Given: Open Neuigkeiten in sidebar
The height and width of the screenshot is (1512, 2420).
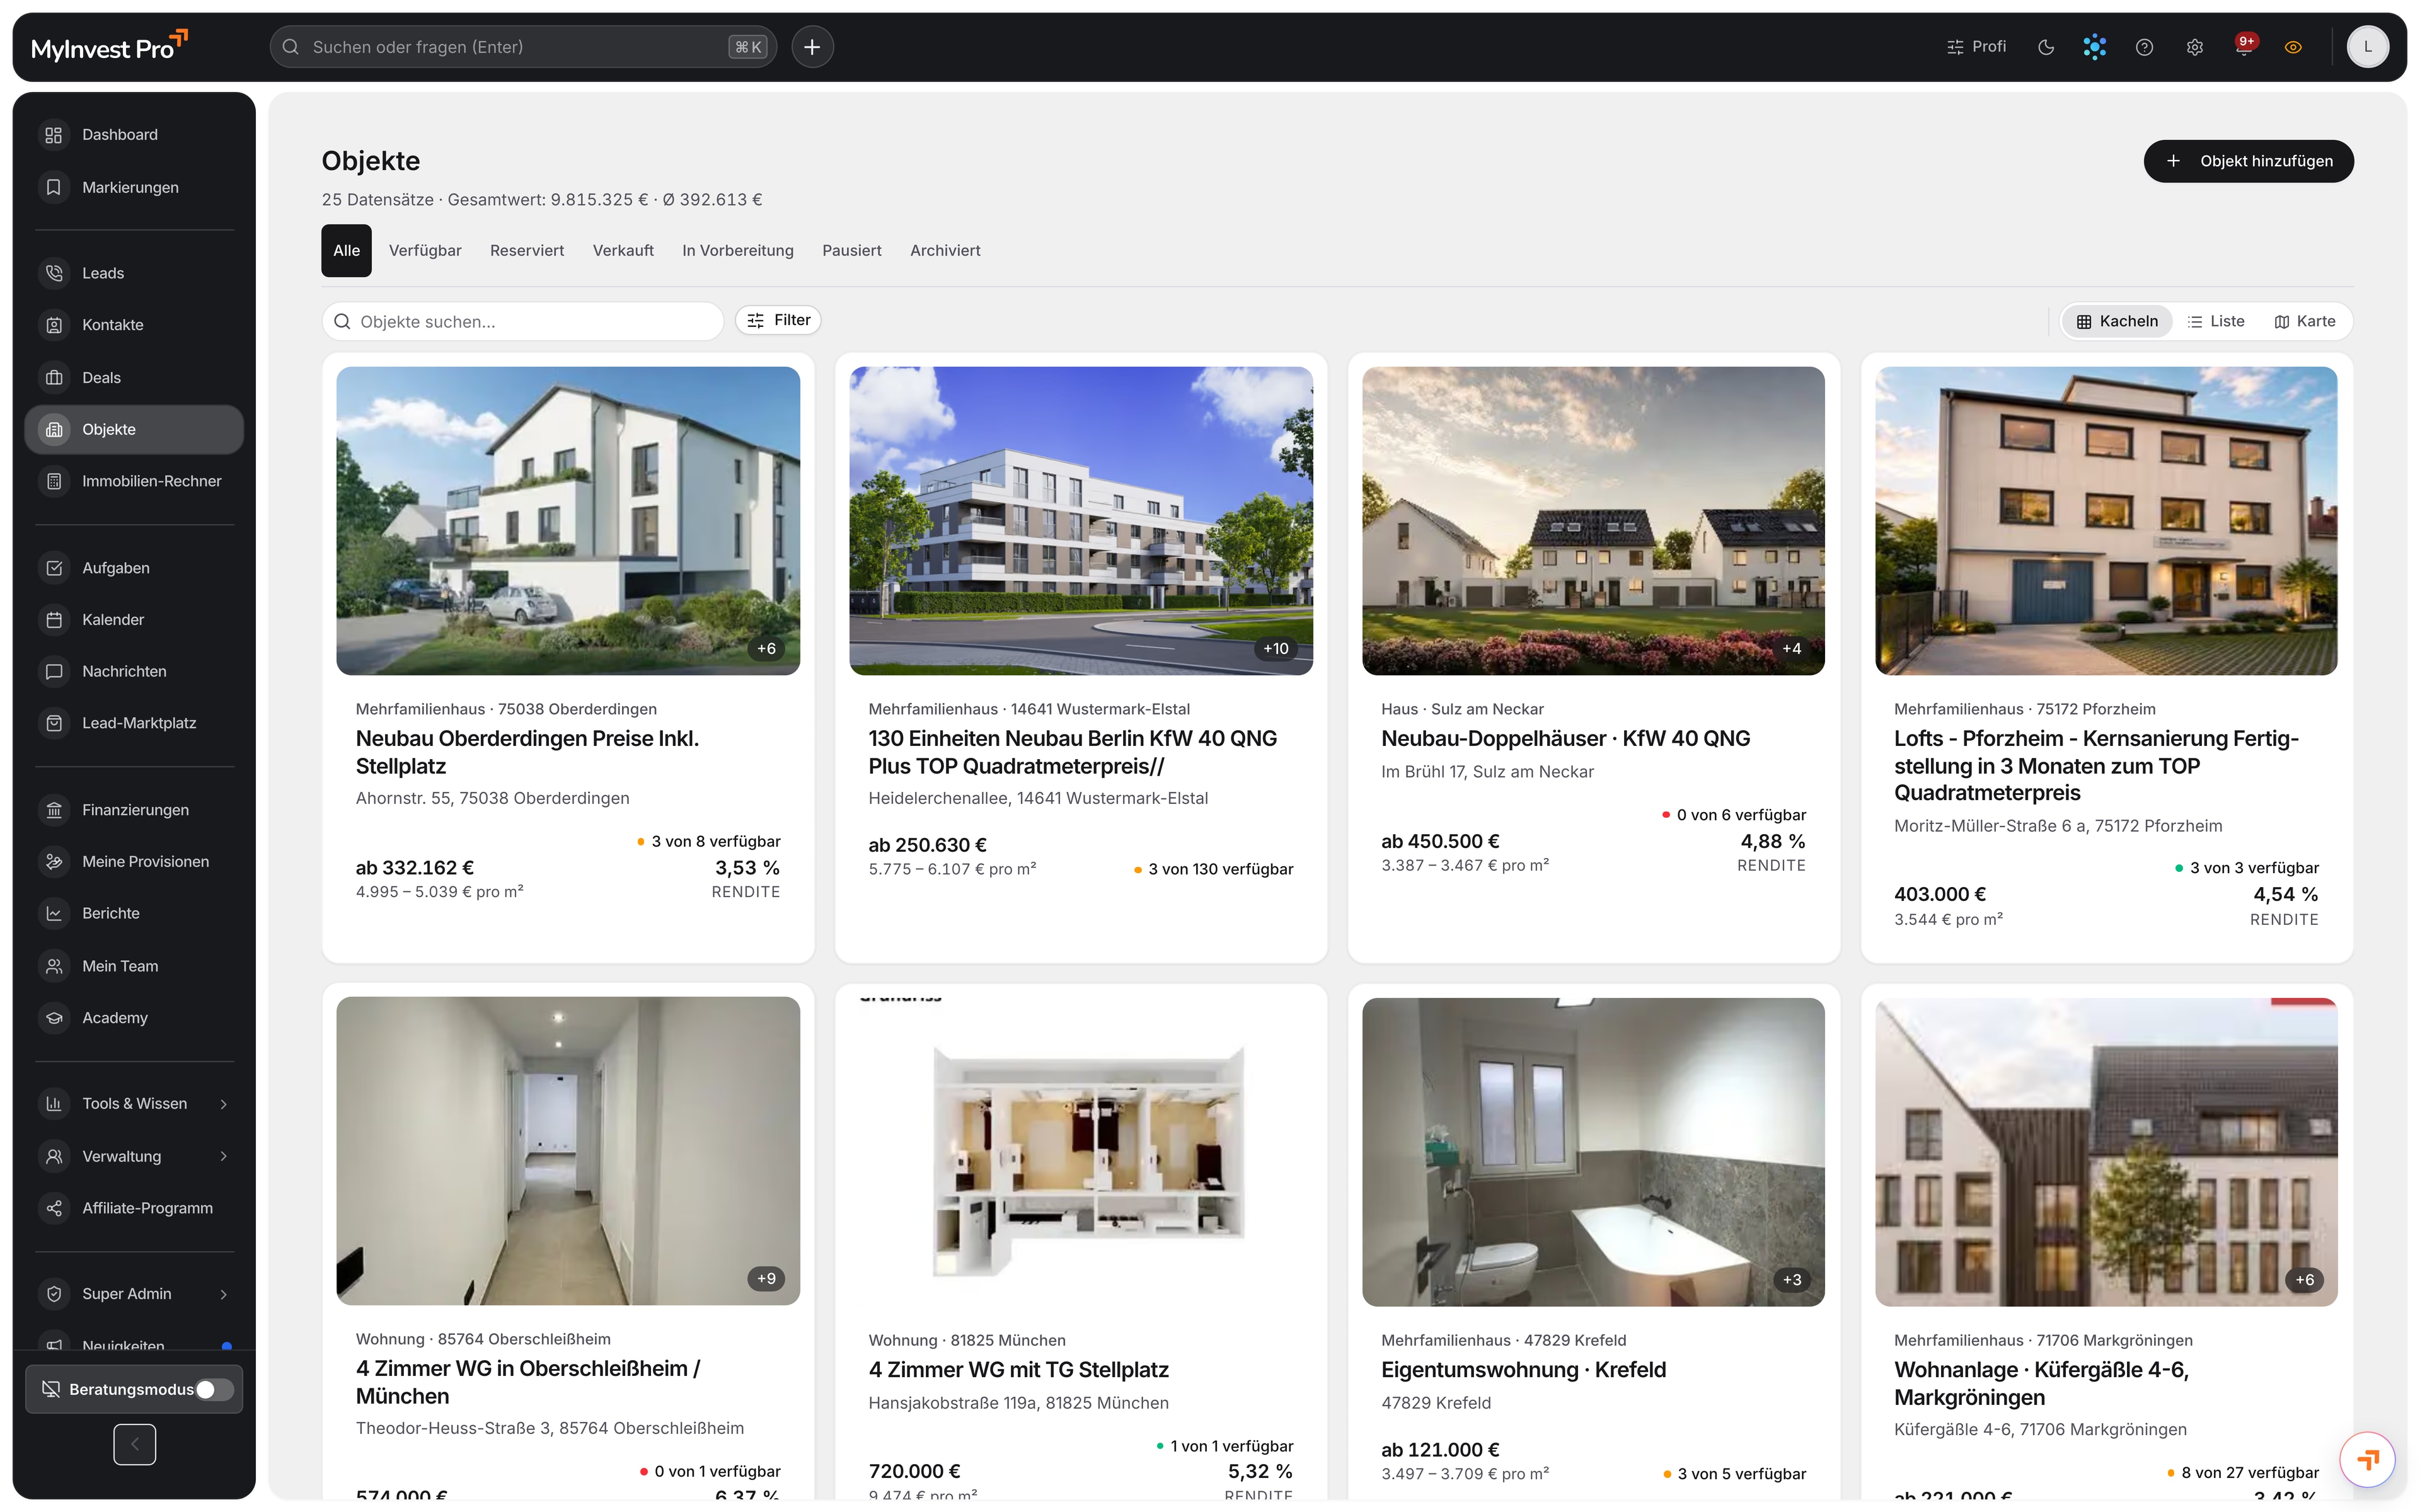Looking at the screenshot, I should tap(134, 1343).
